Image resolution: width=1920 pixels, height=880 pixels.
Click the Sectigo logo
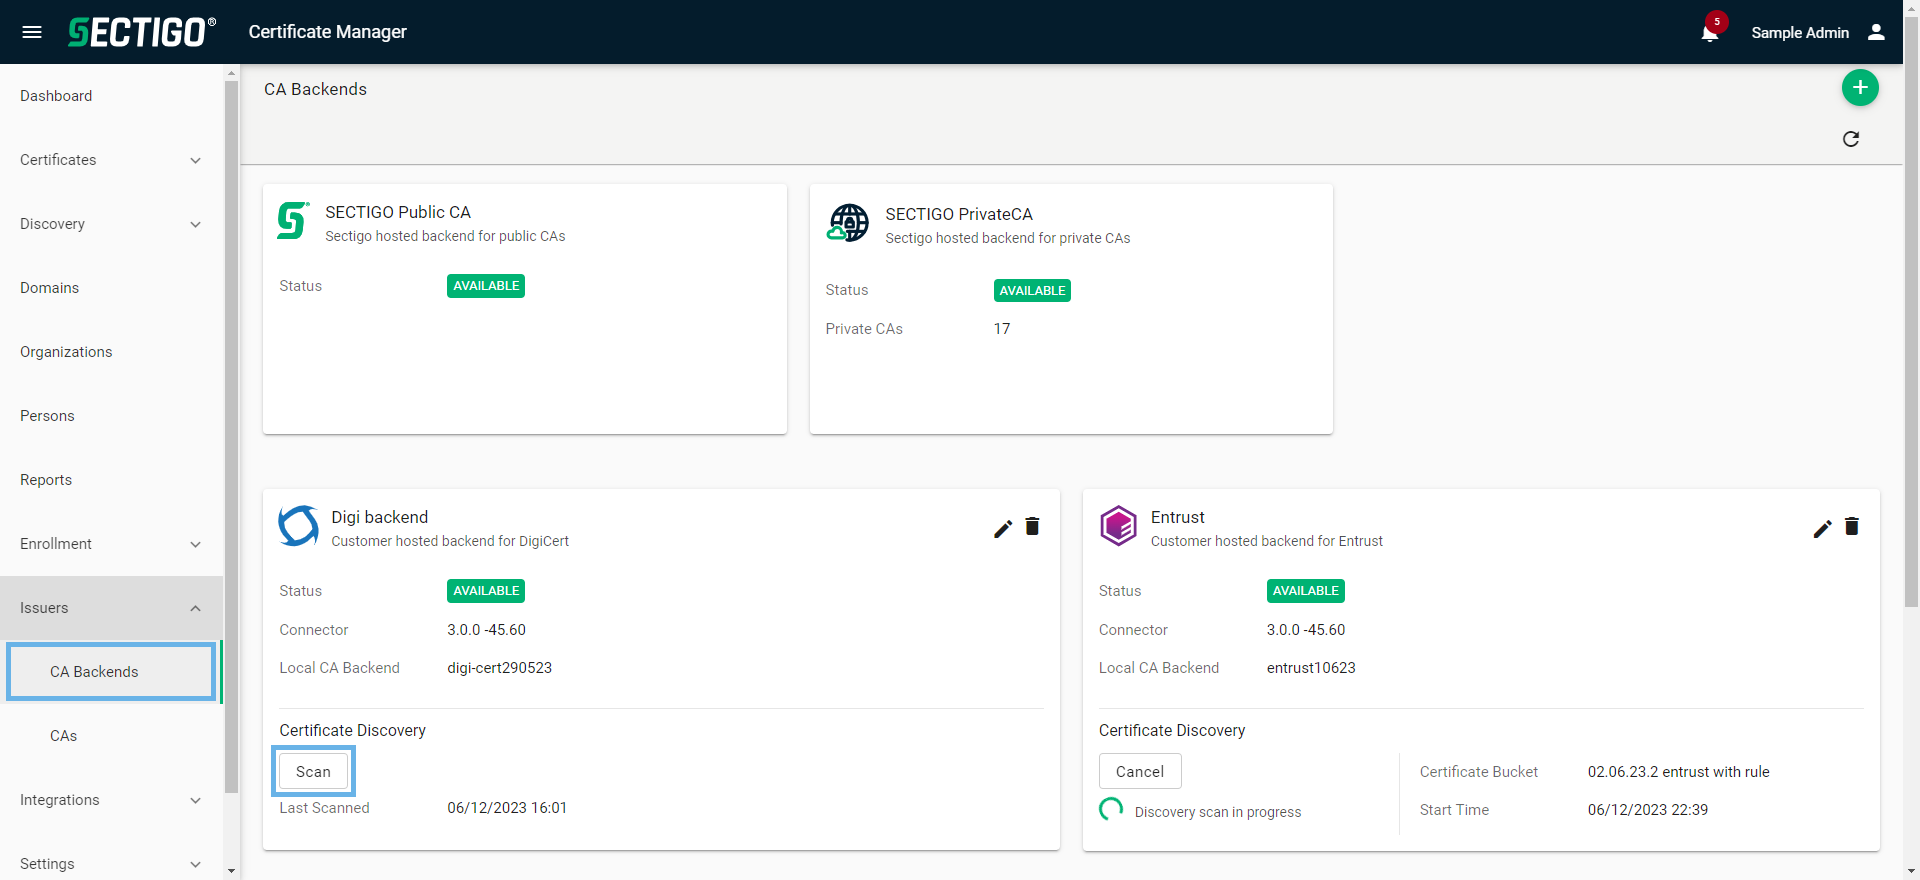(141, 32)
